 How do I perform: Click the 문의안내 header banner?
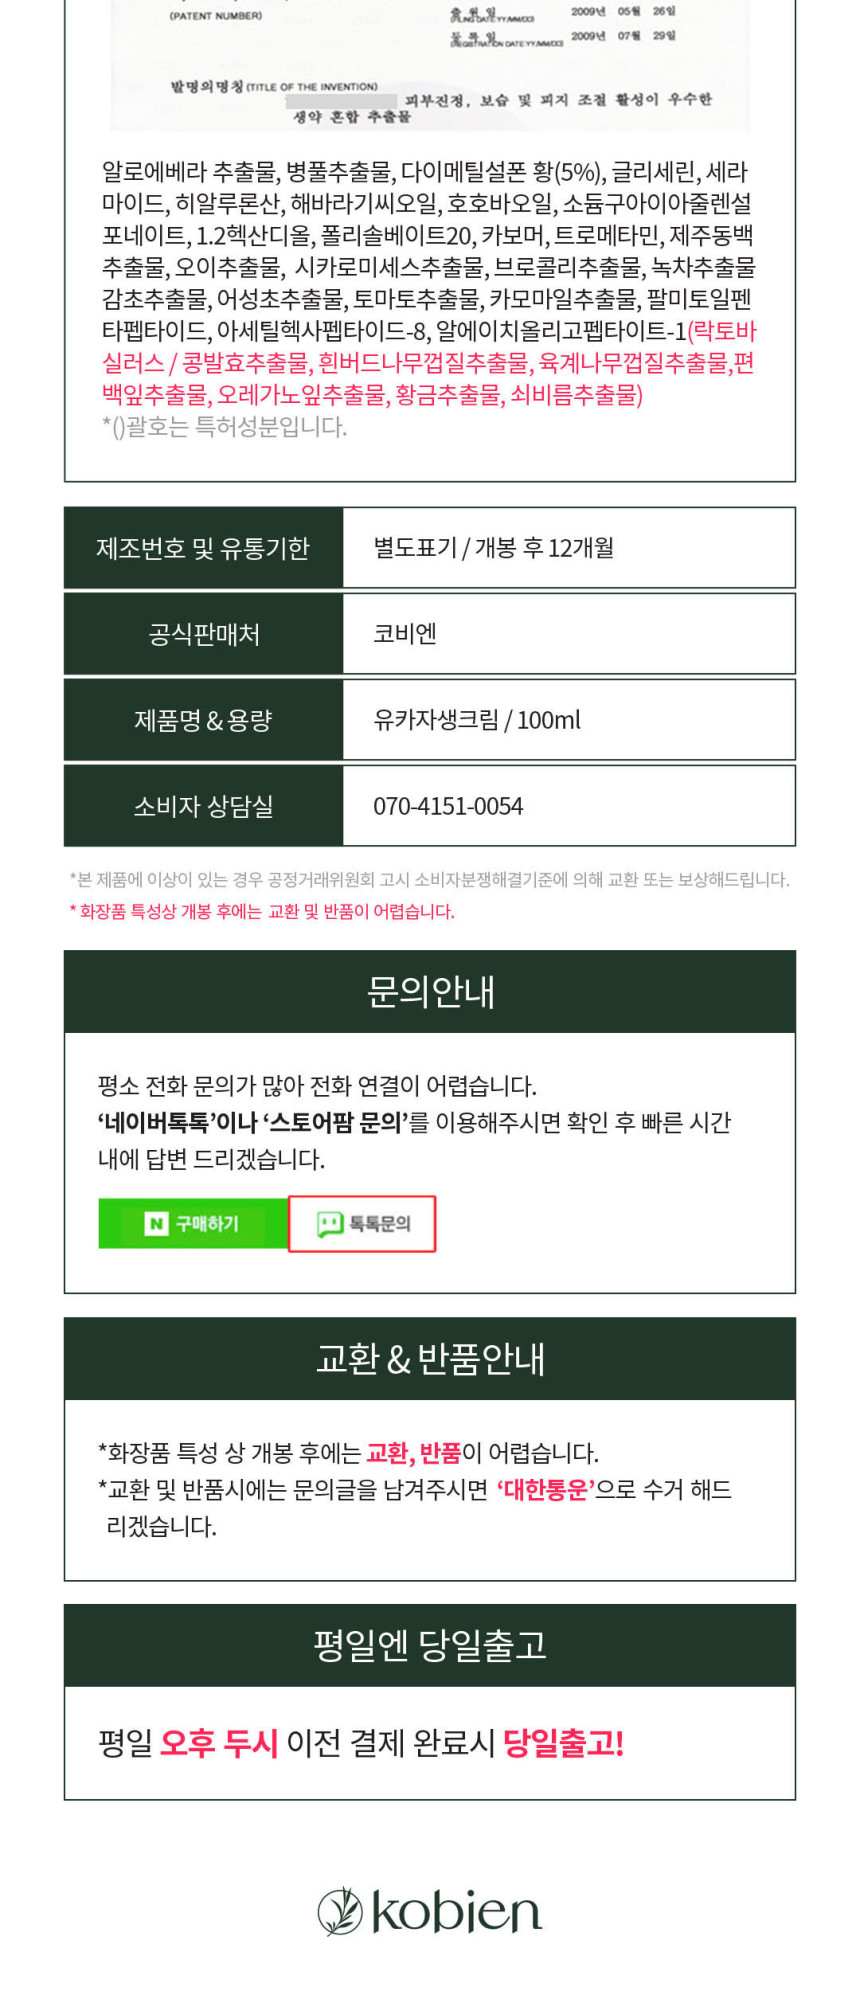pos(430,992)
